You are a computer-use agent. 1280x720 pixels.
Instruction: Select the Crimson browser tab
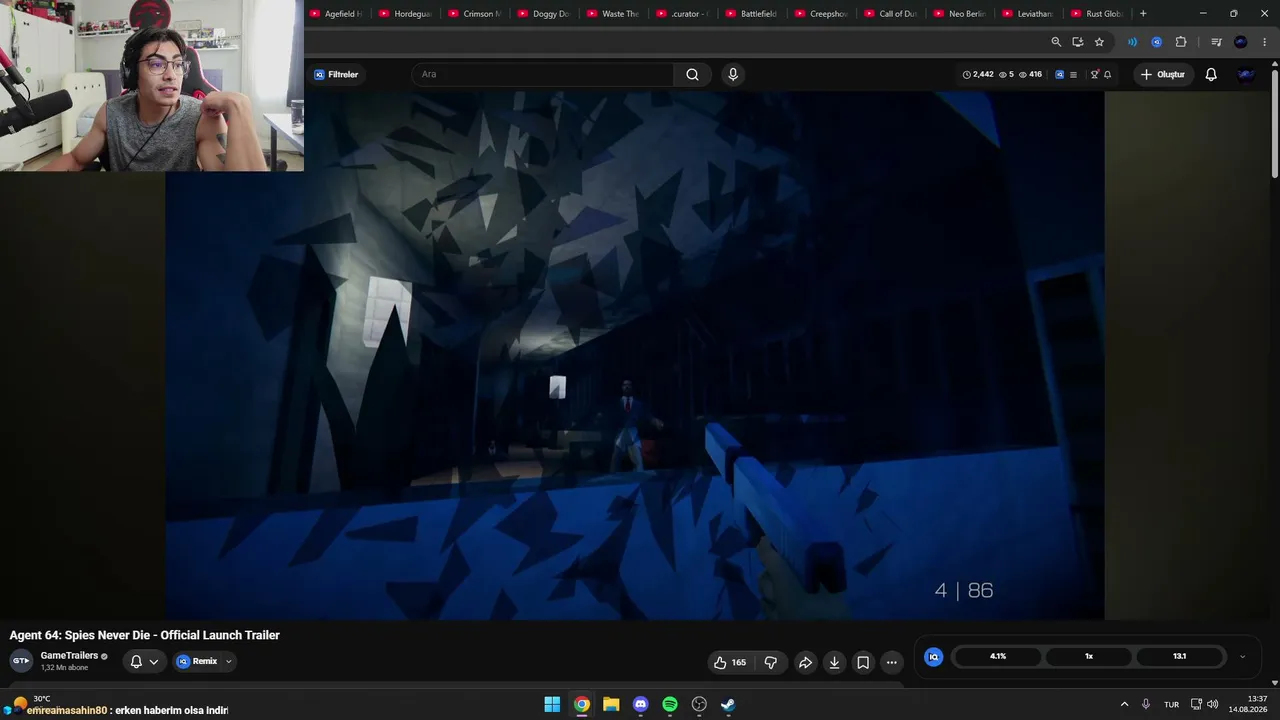point(475,14)
